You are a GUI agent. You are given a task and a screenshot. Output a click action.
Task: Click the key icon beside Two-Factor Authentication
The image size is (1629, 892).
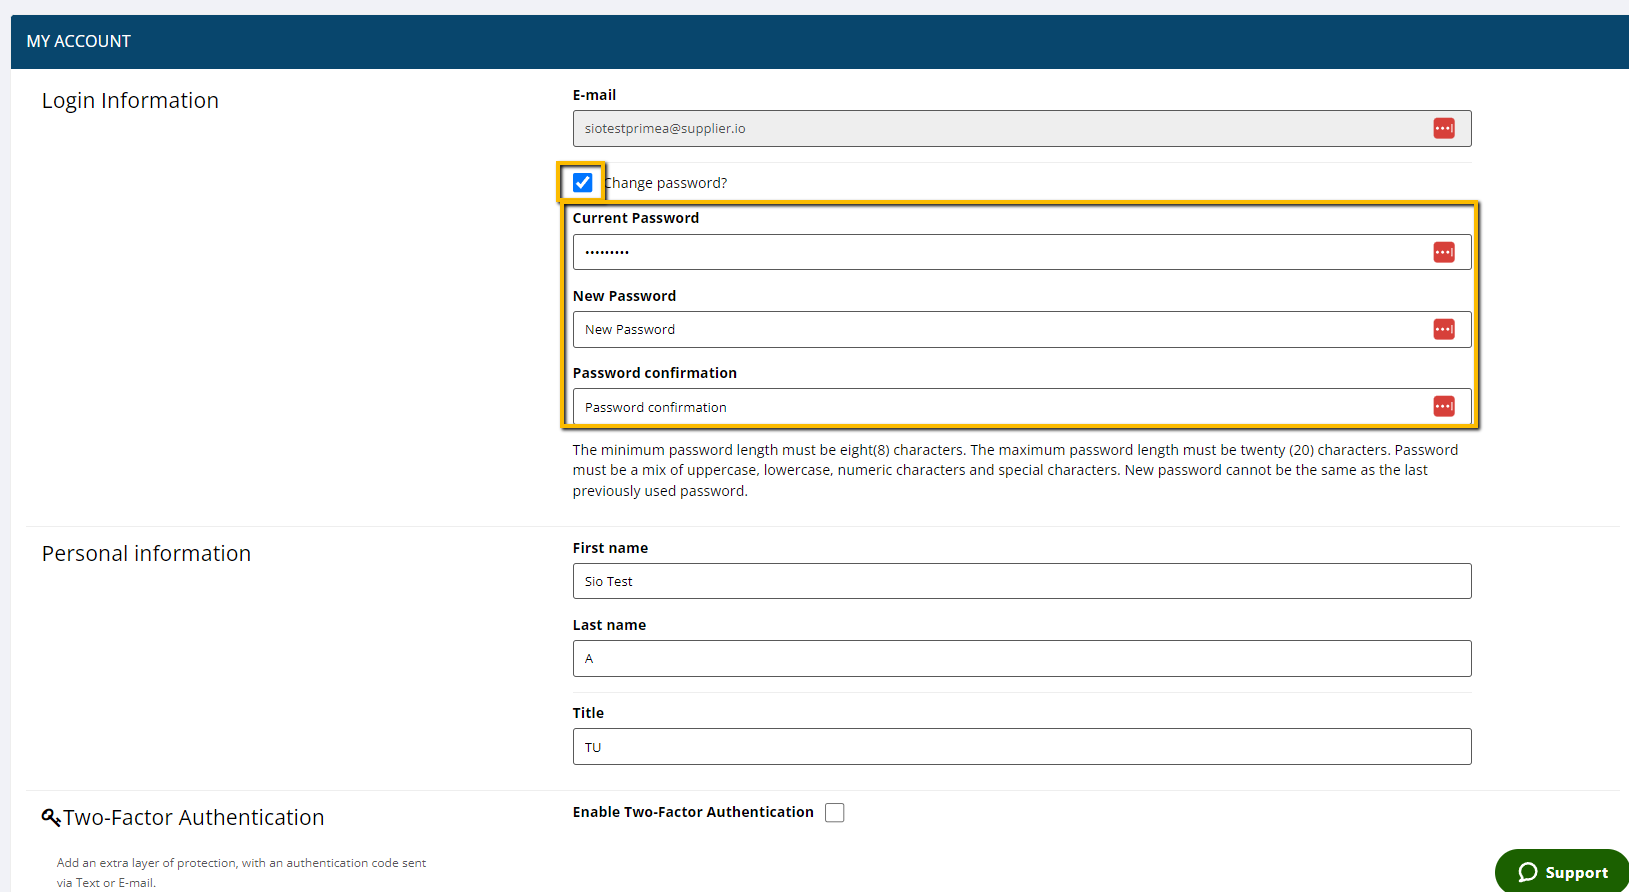click(x=51, y=818)
